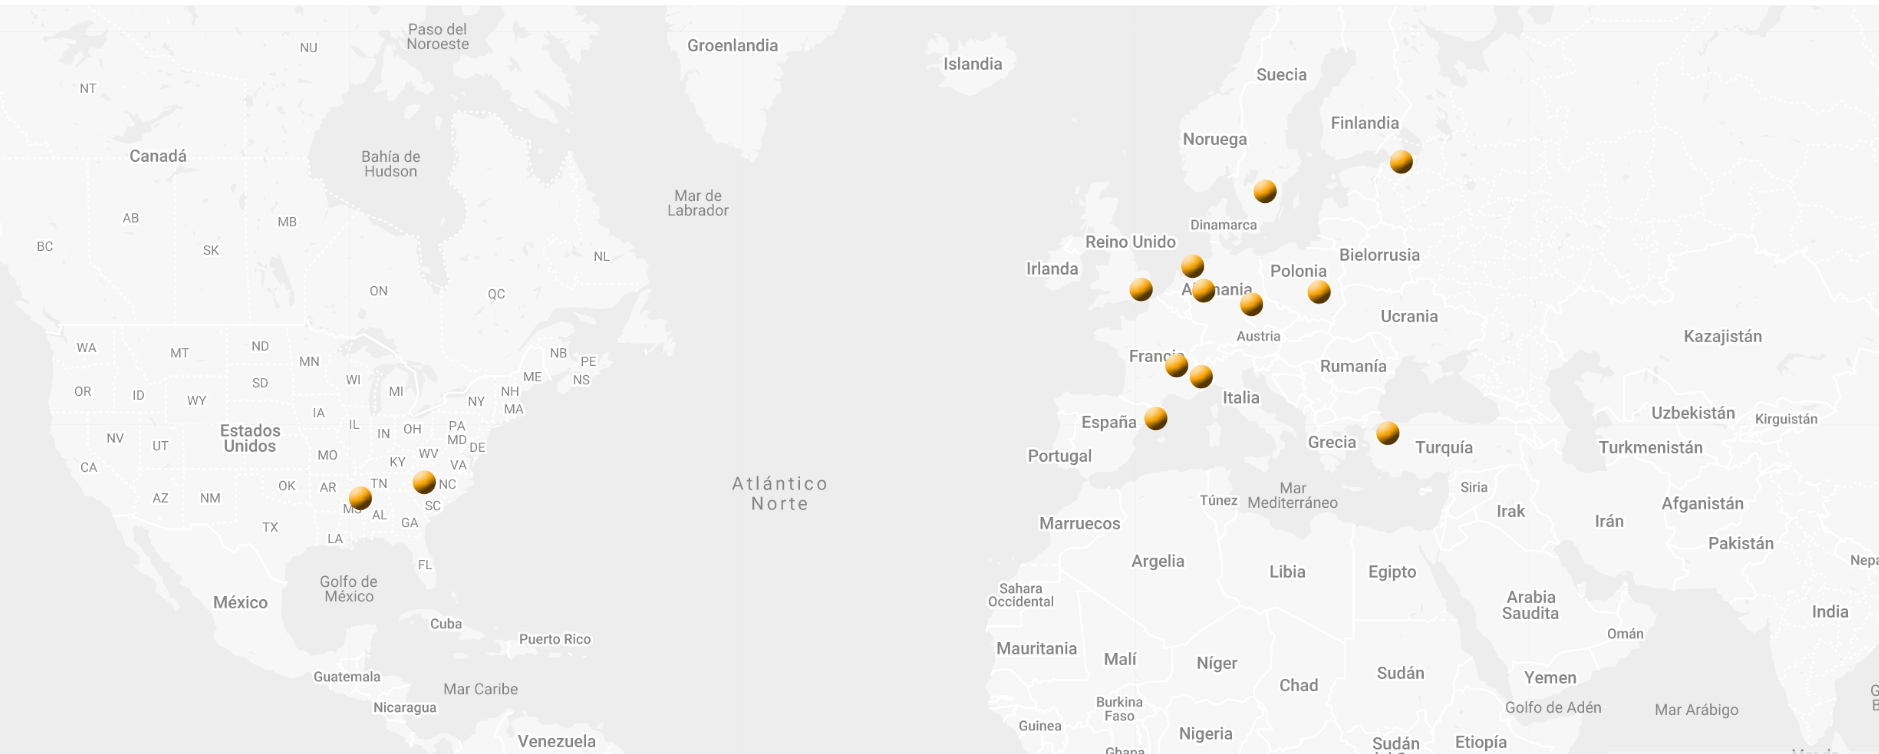Click the Islandia map label
1879x754 pixels.
click(972, 64)
